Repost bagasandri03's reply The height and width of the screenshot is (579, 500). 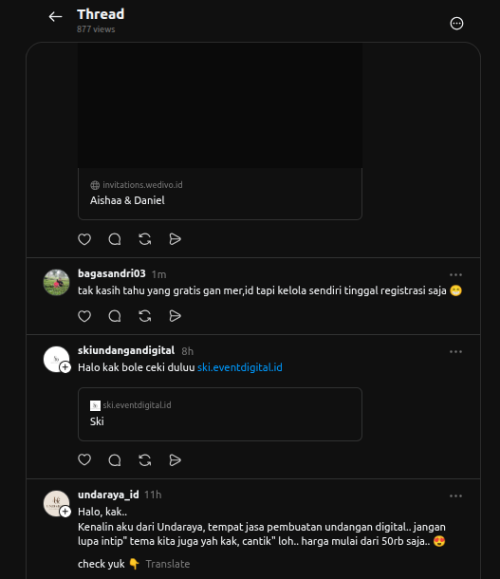click(145, 316)
